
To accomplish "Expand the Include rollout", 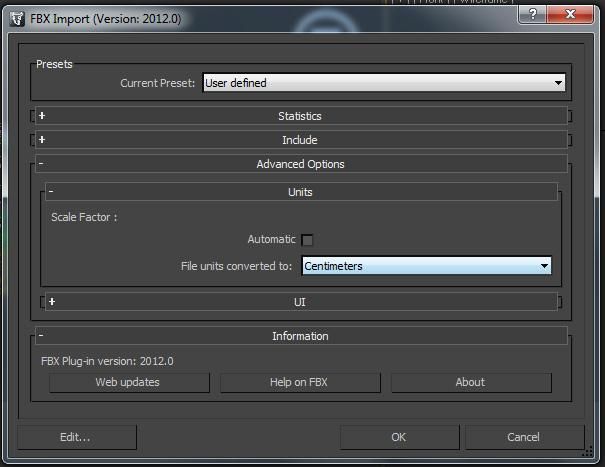I will [301, 140].
